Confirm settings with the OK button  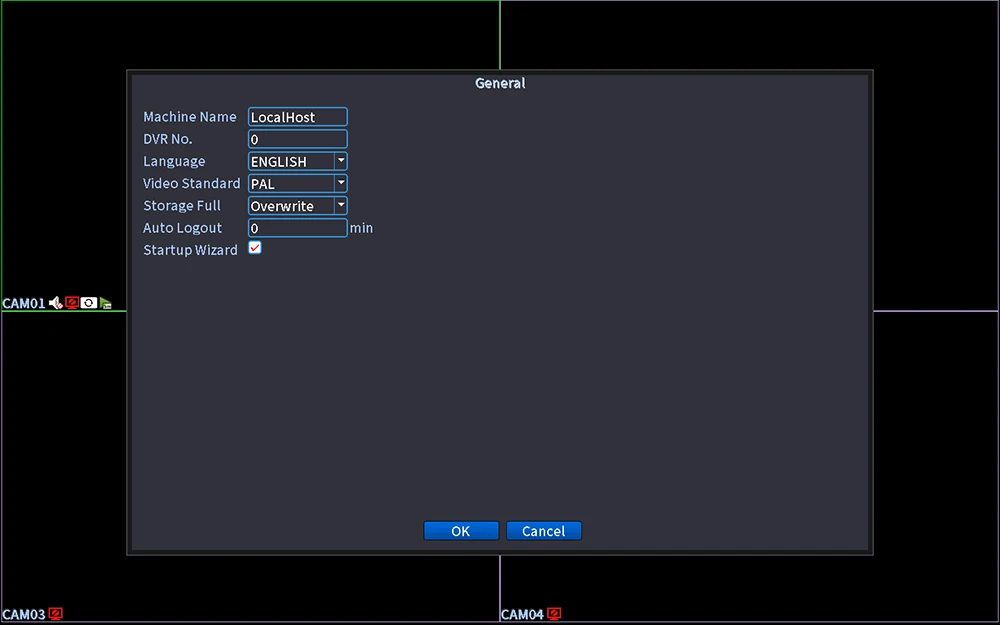point(461,531)
